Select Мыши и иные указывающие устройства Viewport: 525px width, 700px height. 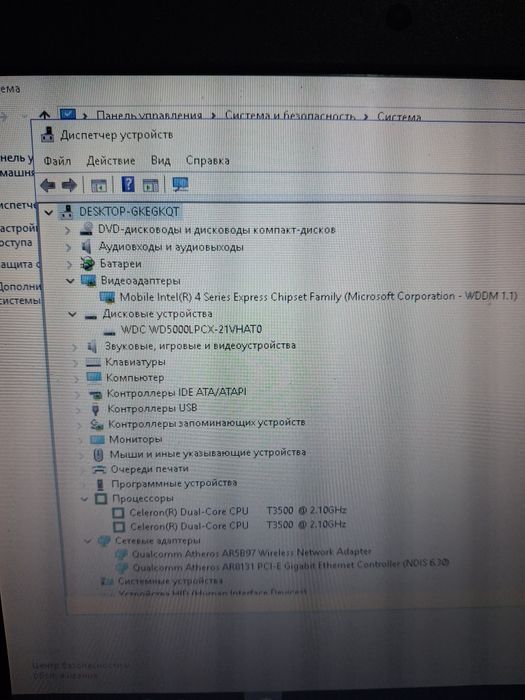(x=208, y=454)
